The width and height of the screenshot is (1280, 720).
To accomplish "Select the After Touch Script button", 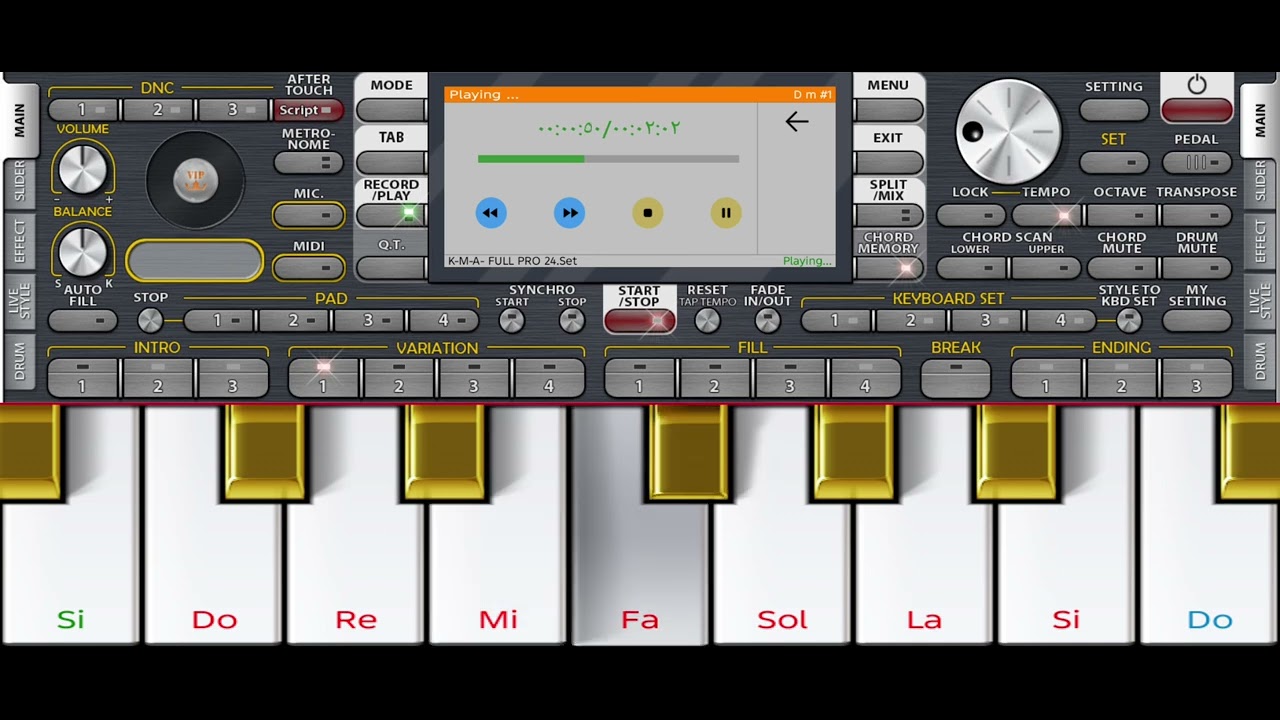I will click(308, 110).
